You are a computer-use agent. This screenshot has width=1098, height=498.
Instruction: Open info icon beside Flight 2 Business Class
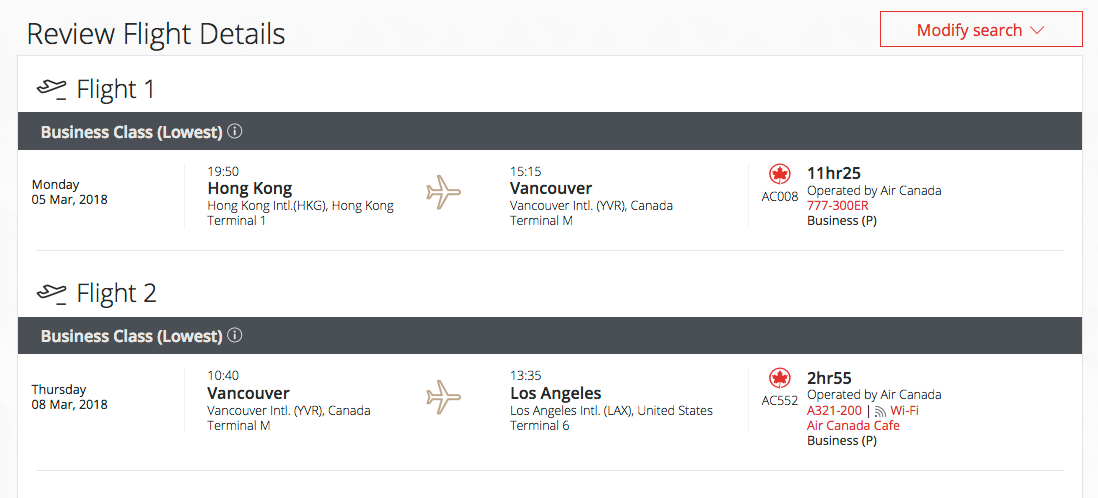pos(235,336)
